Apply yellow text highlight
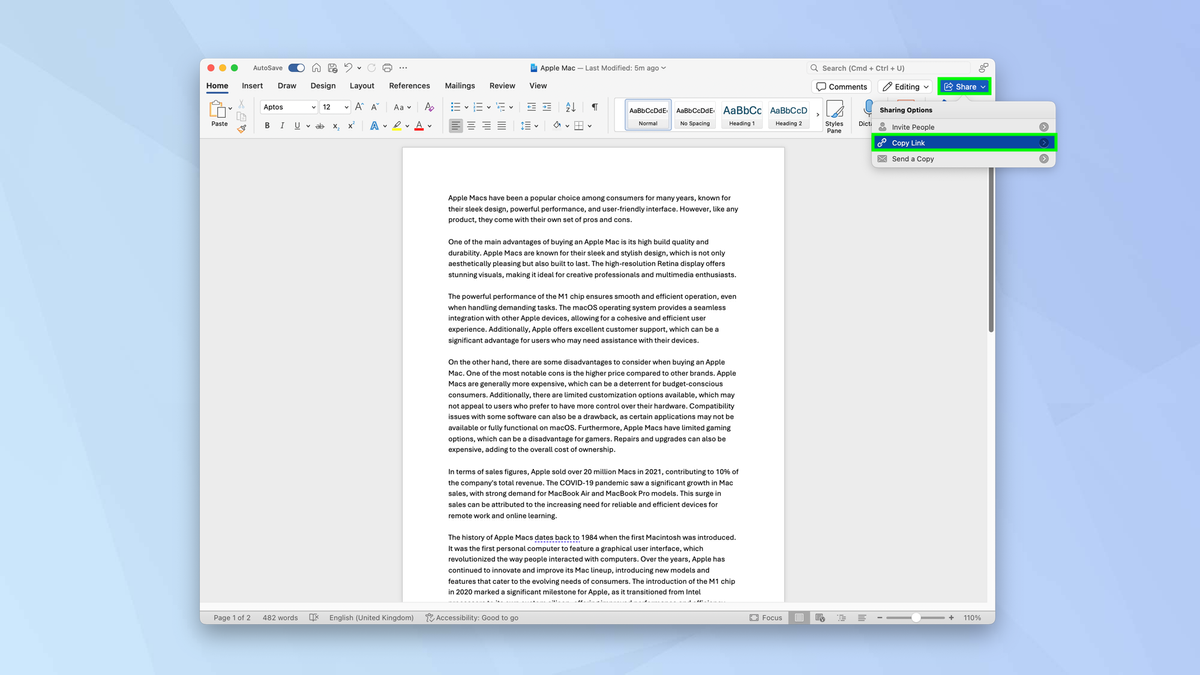 [x=396, y=125]
